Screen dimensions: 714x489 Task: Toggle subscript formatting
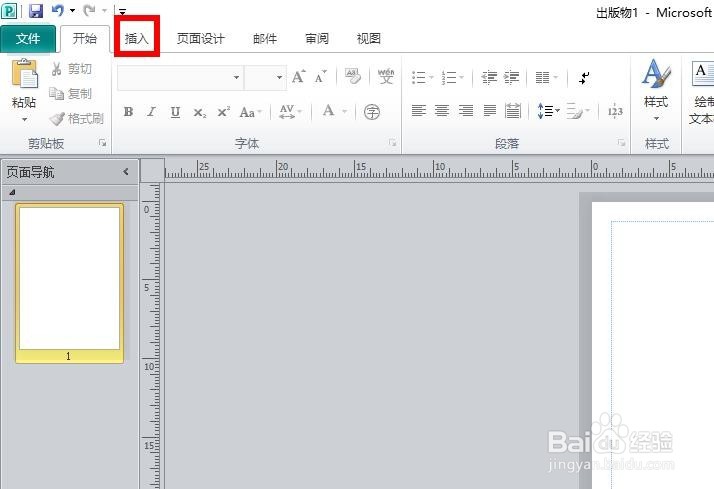coord(199,112)
